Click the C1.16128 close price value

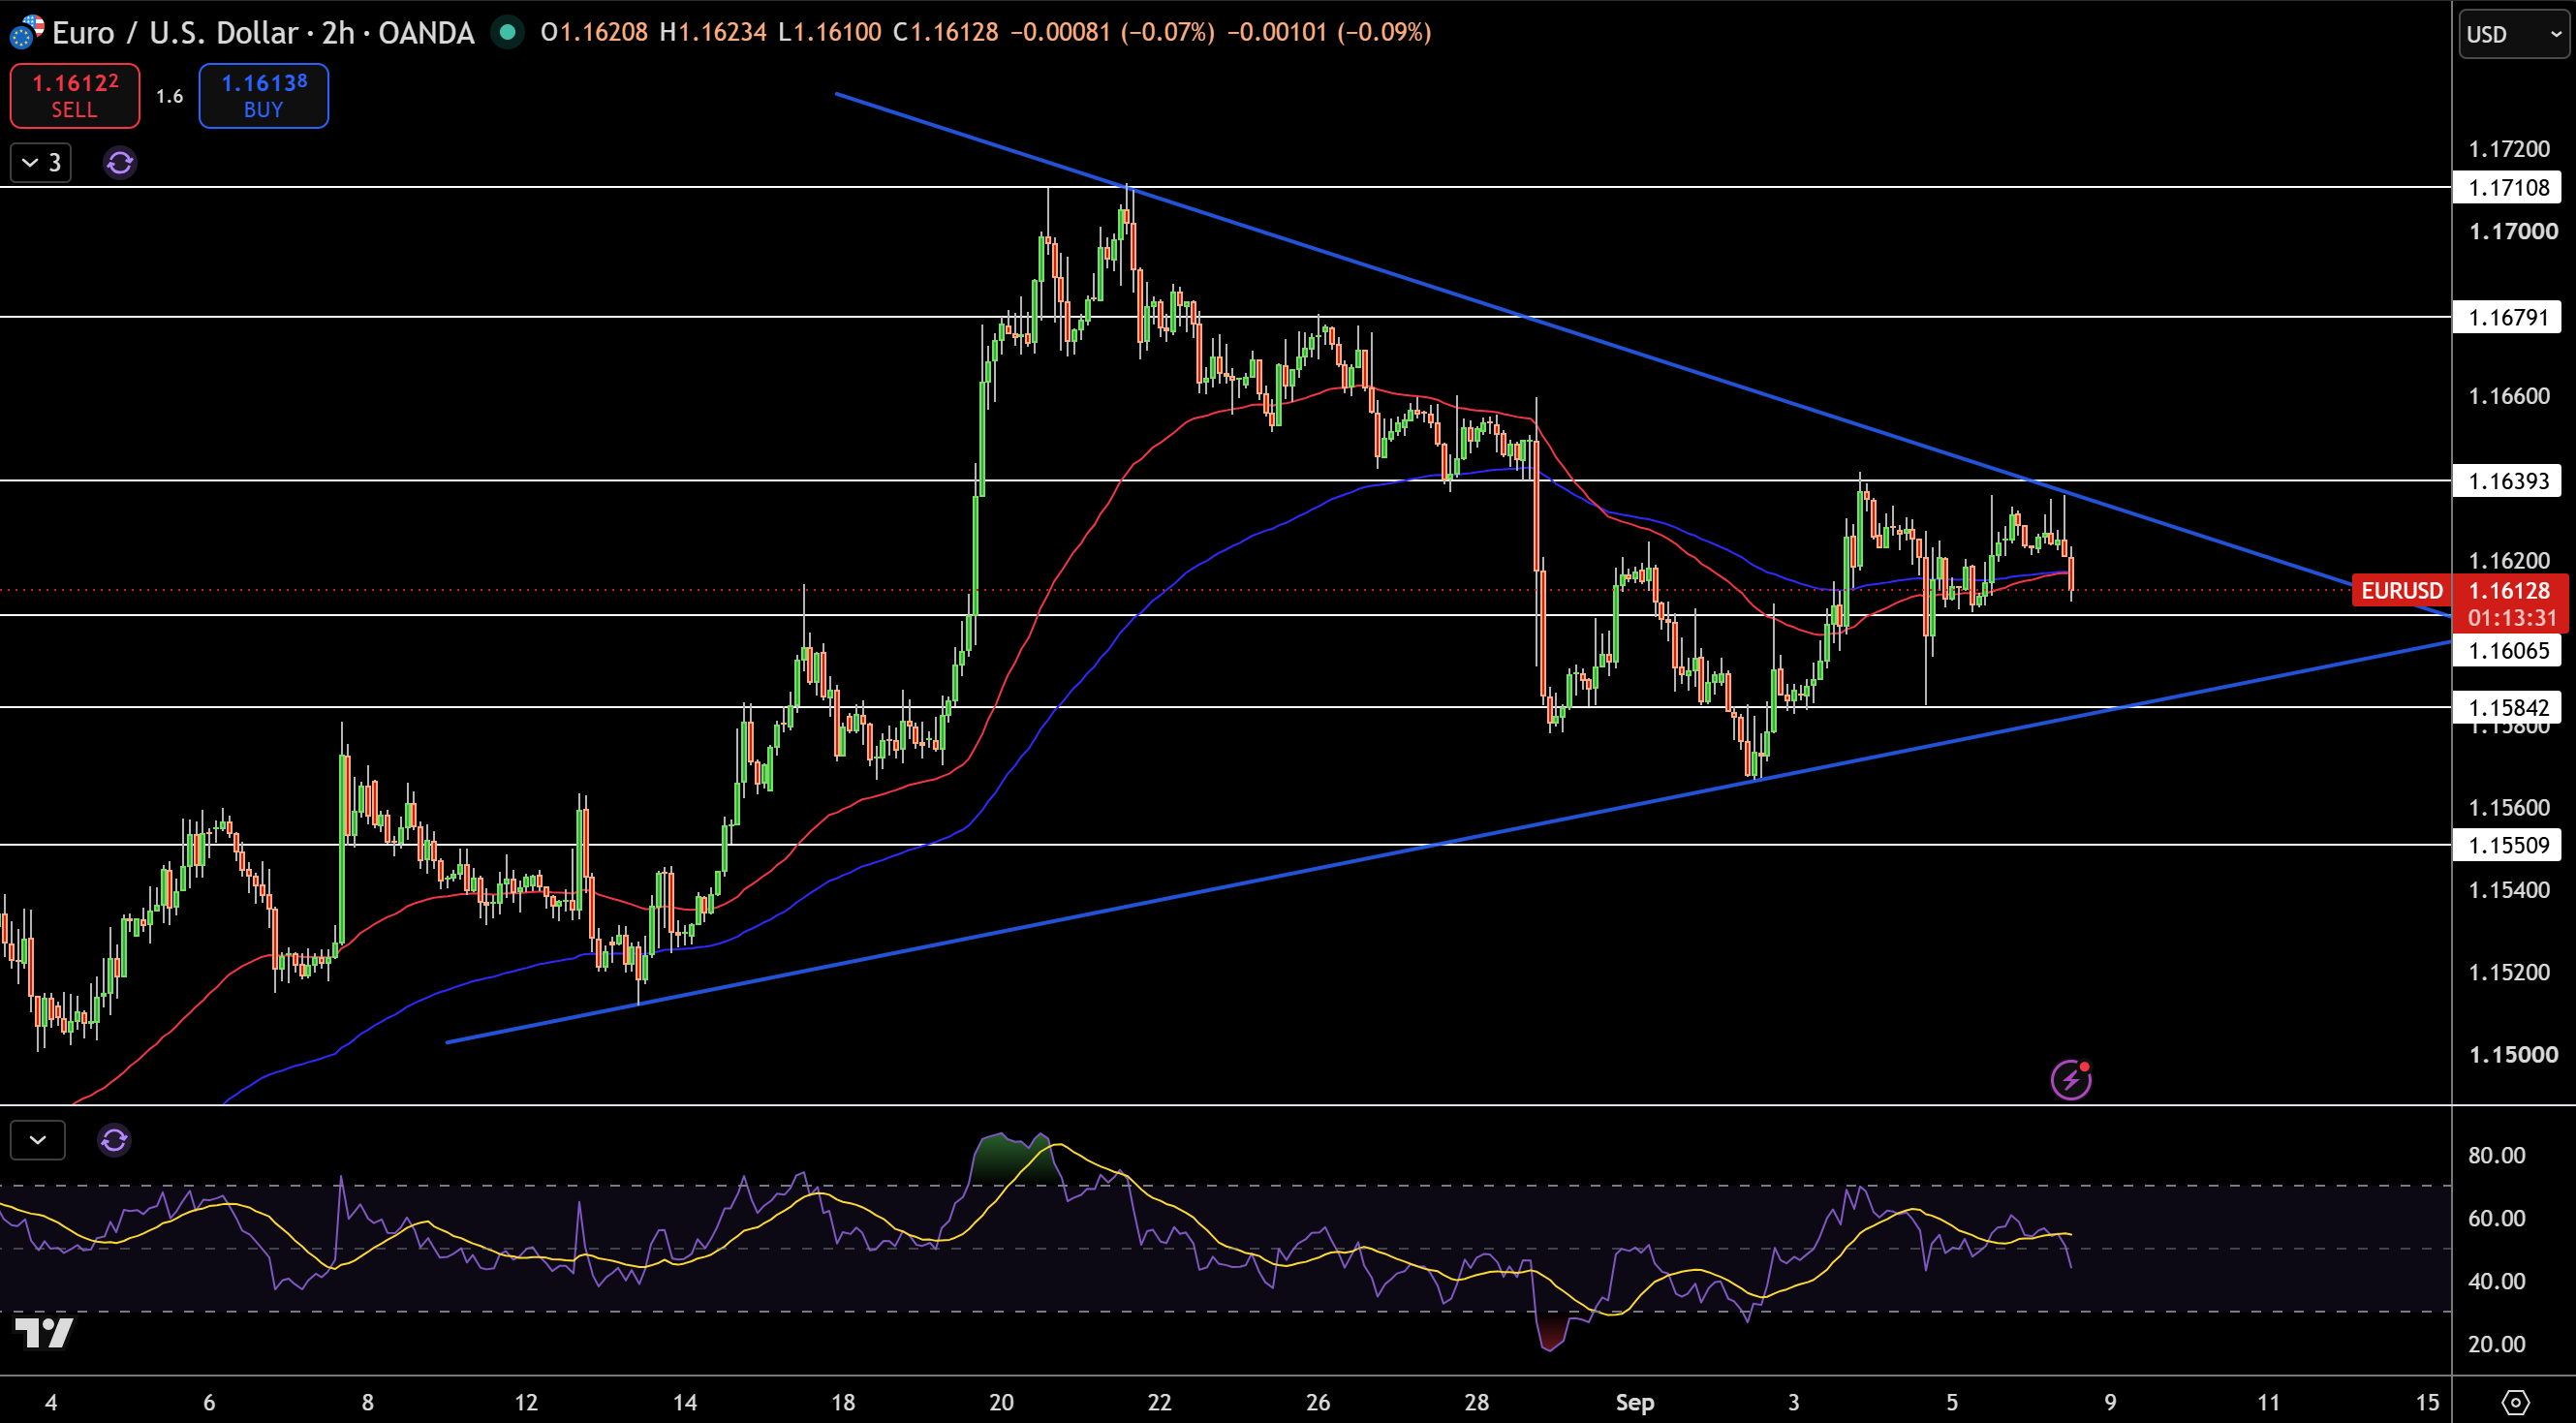(946, 32)
